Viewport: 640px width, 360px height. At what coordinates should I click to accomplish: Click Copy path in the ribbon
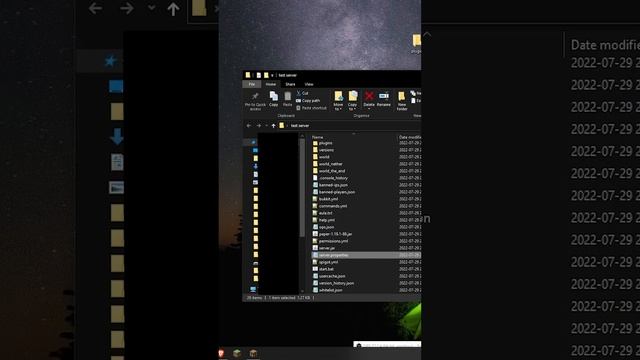[x=308, y=100]
